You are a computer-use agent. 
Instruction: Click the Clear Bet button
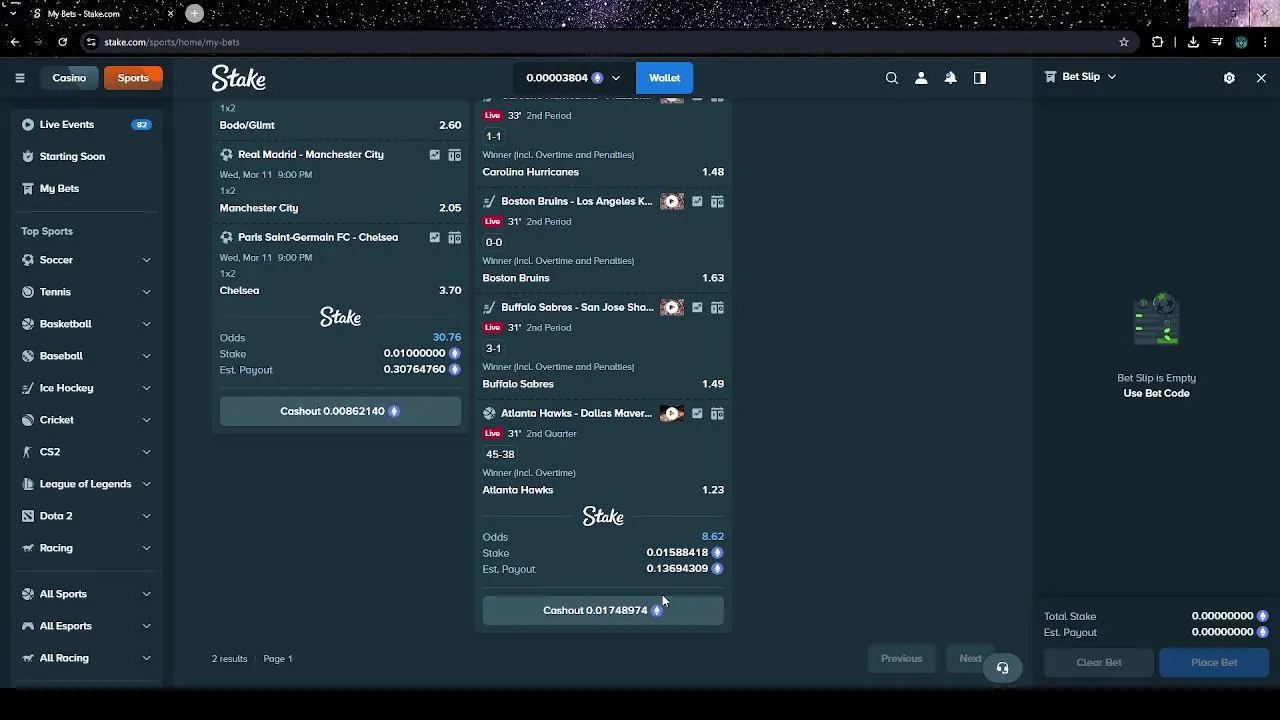[1098, 662]
